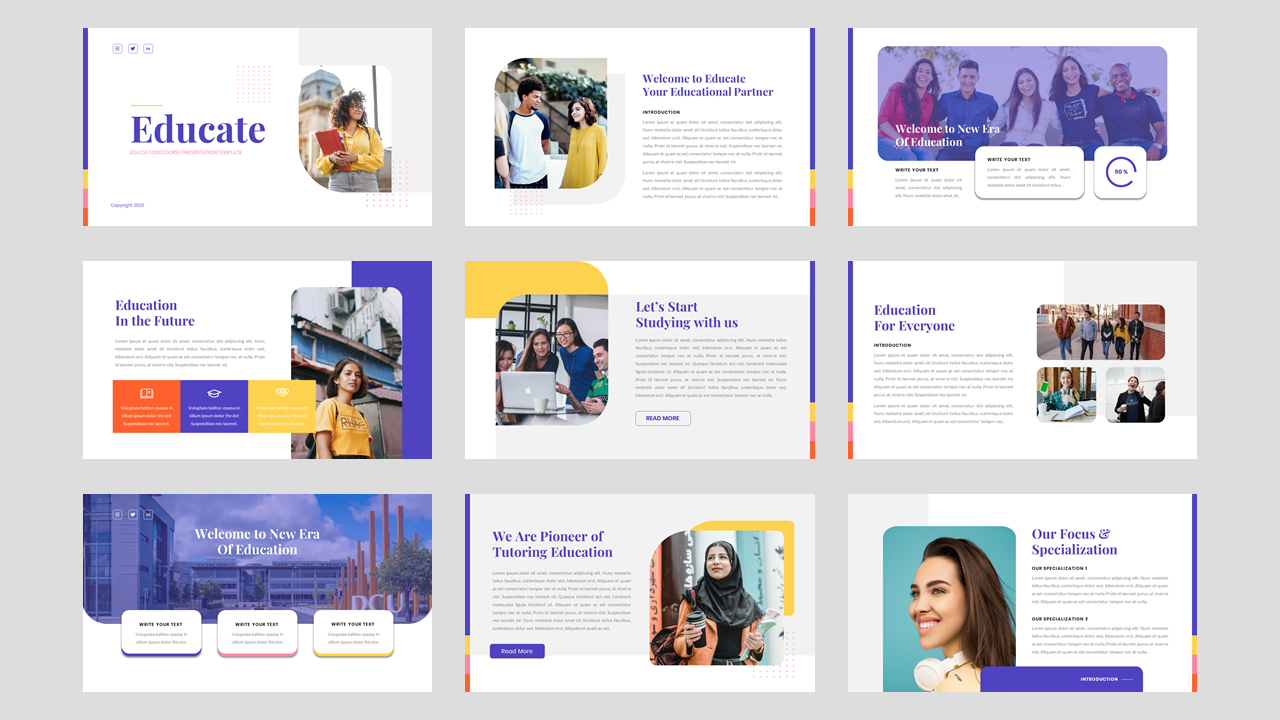Screen dimensions: 1280x720
Task: Click the 90% circular progress indicator
Action: (1120, 172)
